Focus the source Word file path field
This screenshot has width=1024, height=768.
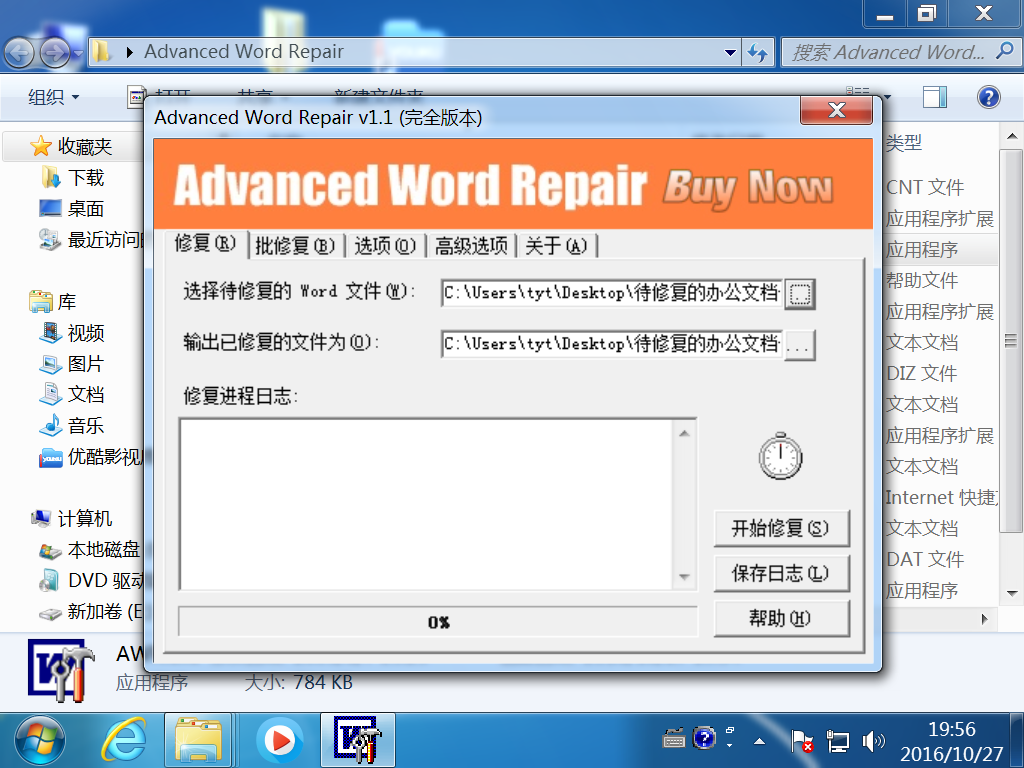coord(612,293)
